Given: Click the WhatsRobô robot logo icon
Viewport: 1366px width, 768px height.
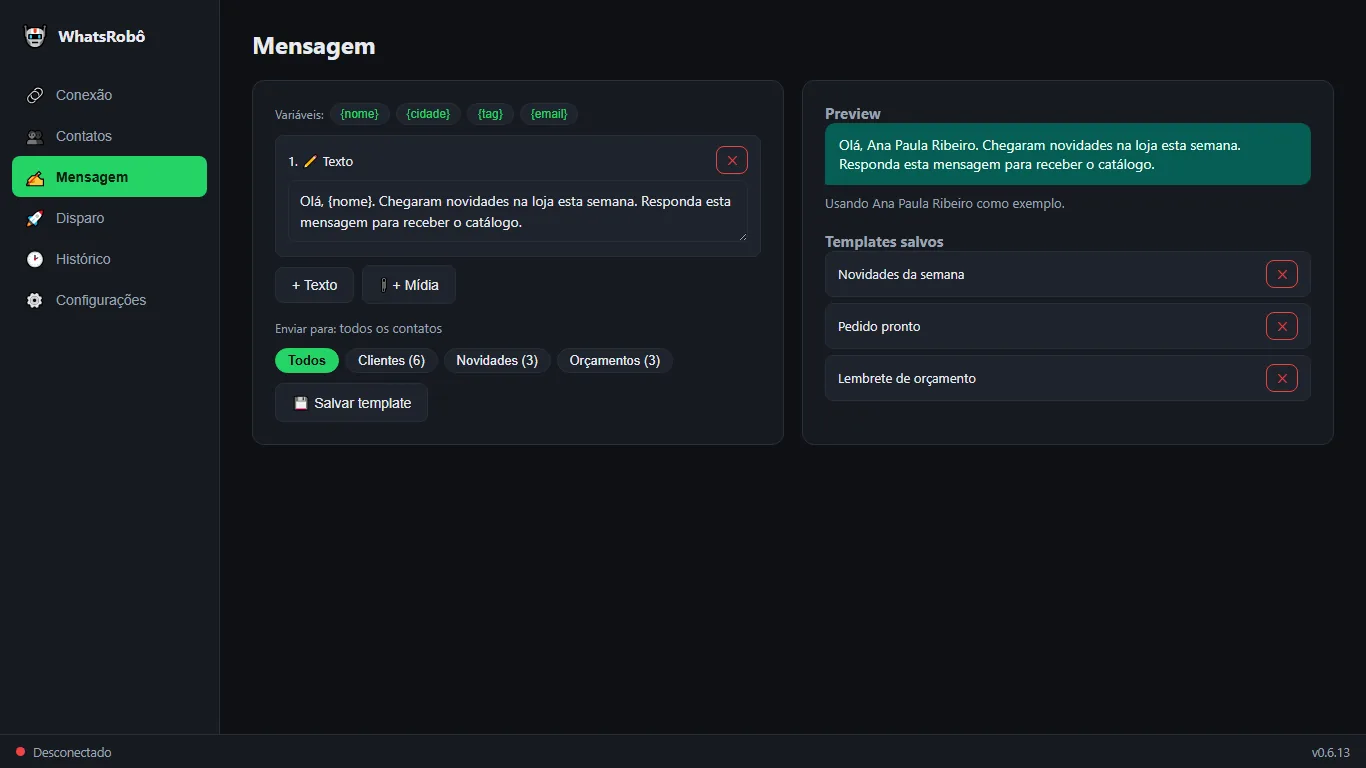Looking at the screenshot, I should 35,37.
